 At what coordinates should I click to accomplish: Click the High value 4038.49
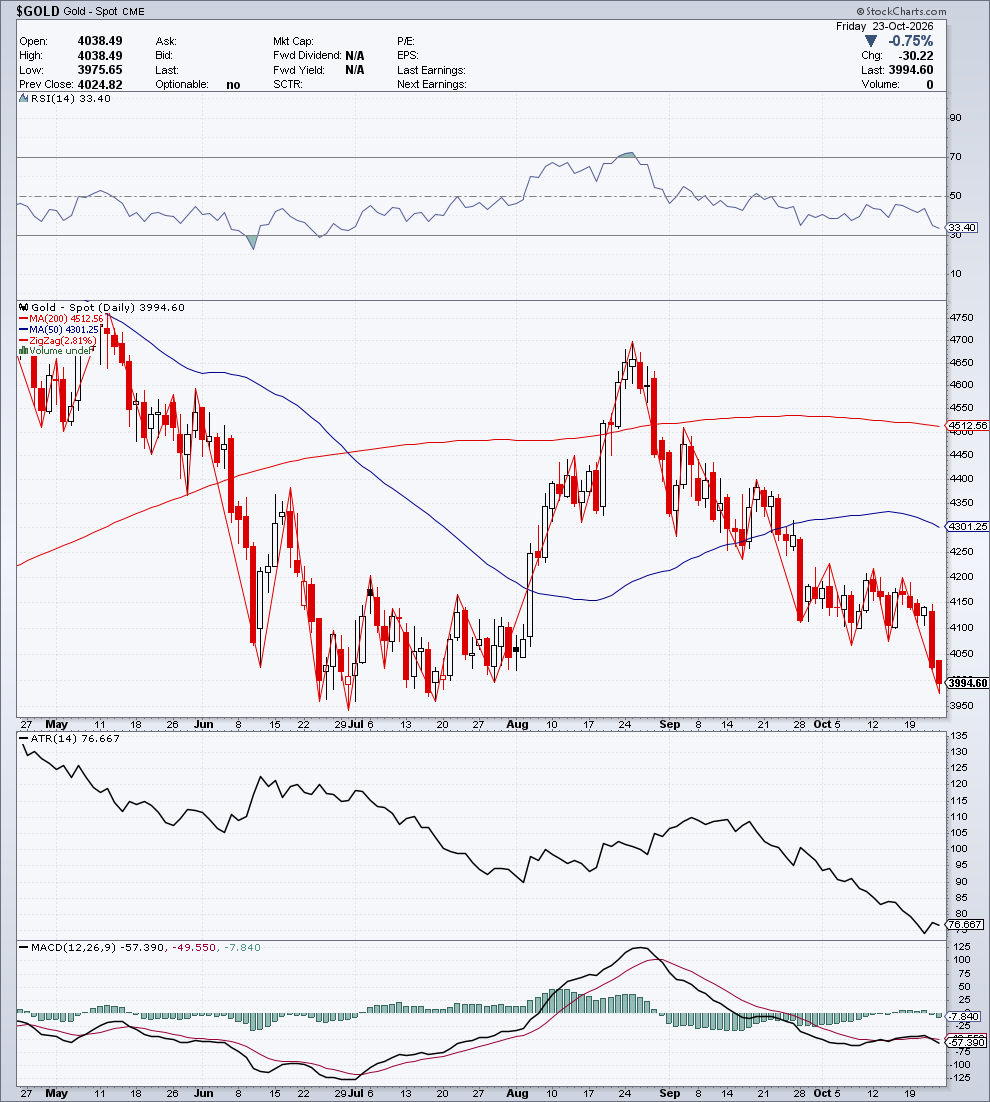coord(100,56)
